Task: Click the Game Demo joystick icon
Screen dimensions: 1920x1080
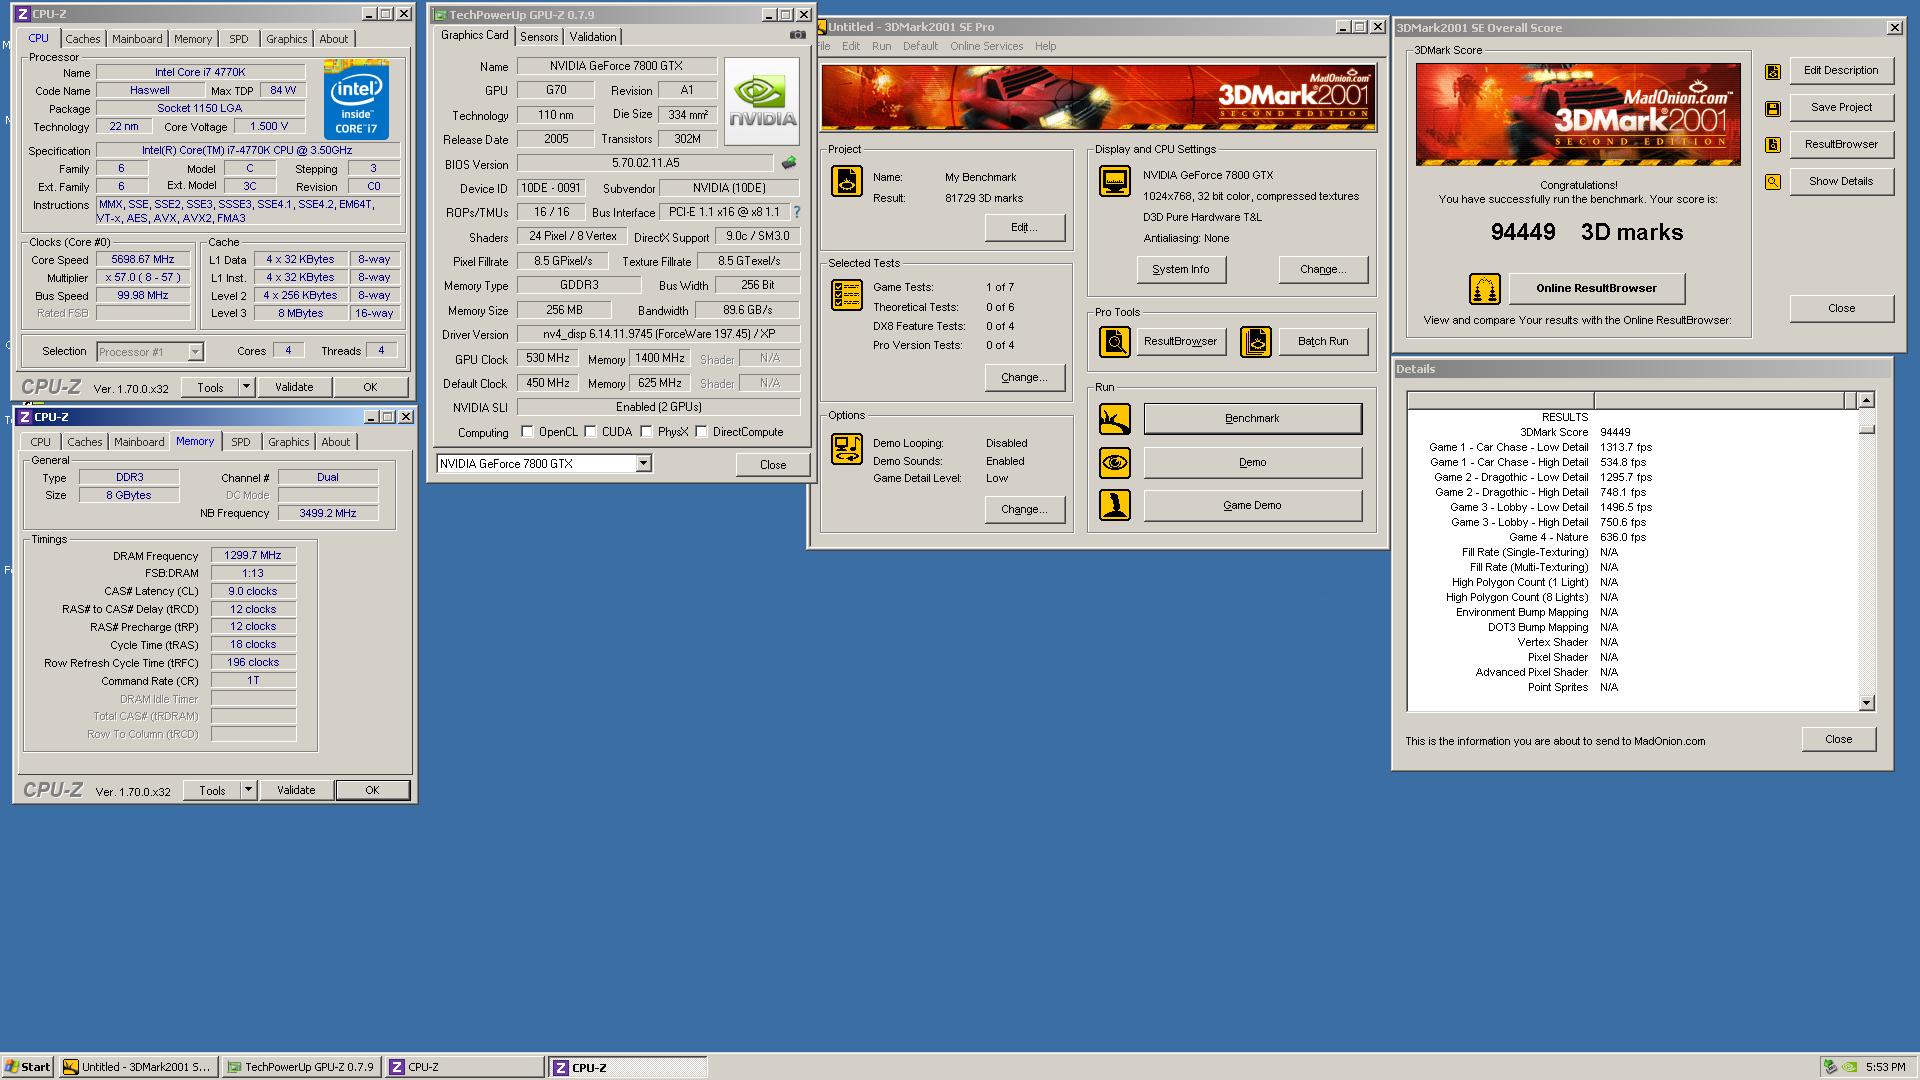Action: pos(1114,505)
